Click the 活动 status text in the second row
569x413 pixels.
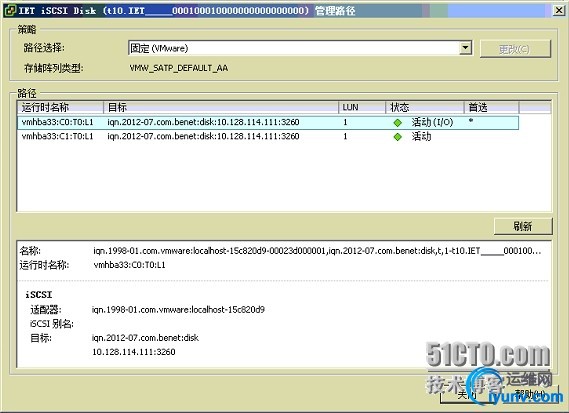tap(421, 136)
